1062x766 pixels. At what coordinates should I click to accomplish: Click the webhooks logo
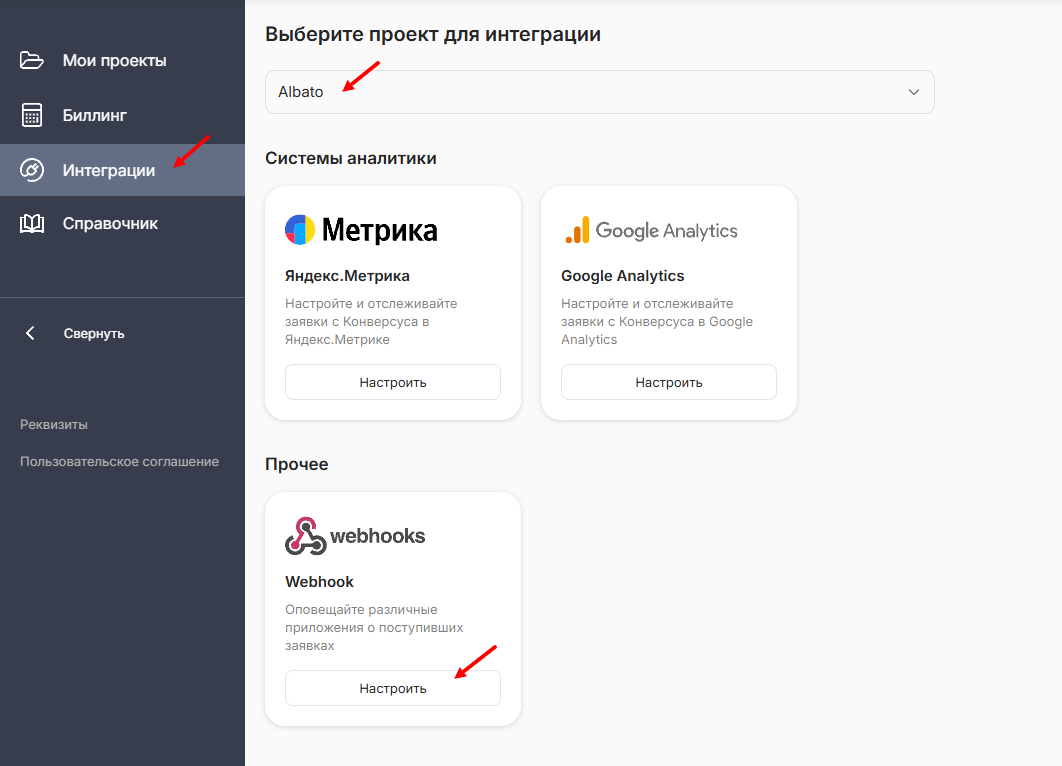(x=355, y=536)
